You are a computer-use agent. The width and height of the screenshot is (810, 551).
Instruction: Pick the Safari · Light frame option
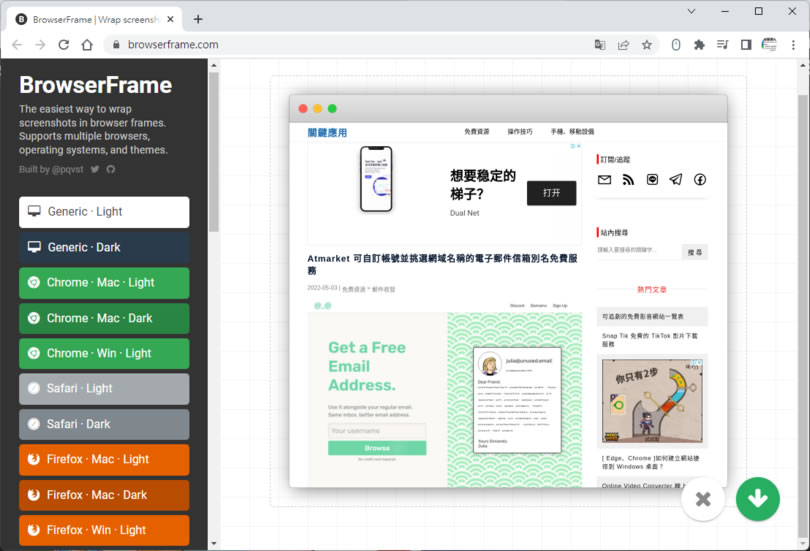tap(104, 389)
